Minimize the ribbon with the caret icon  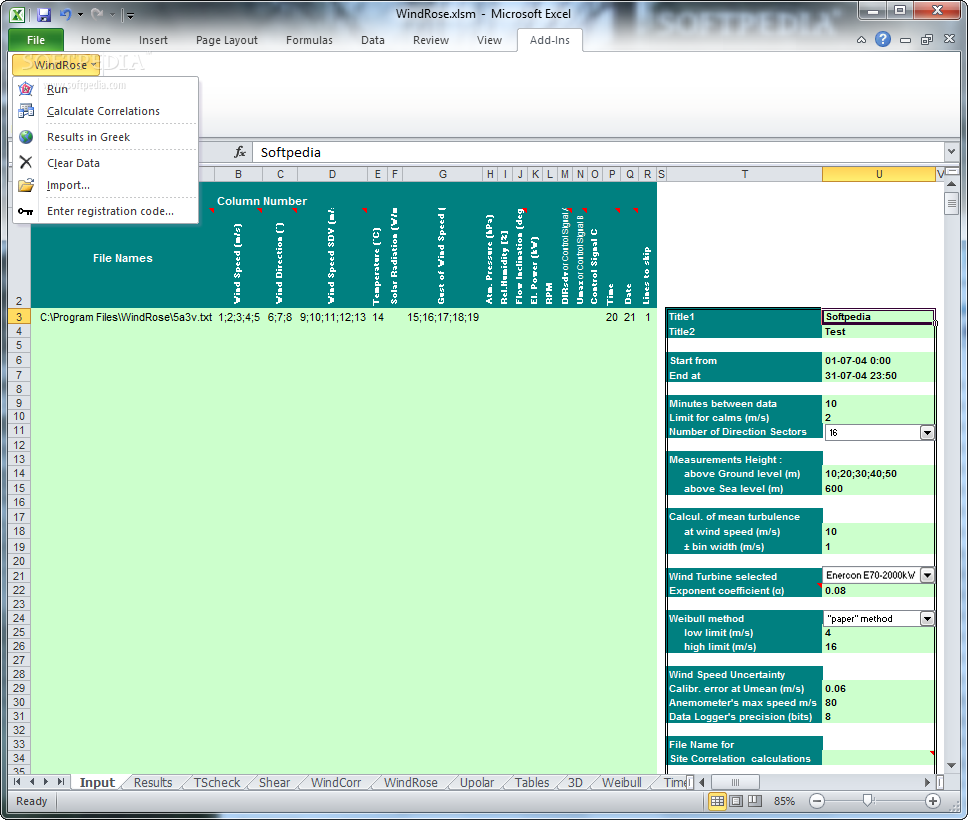(x=861, y=40)
